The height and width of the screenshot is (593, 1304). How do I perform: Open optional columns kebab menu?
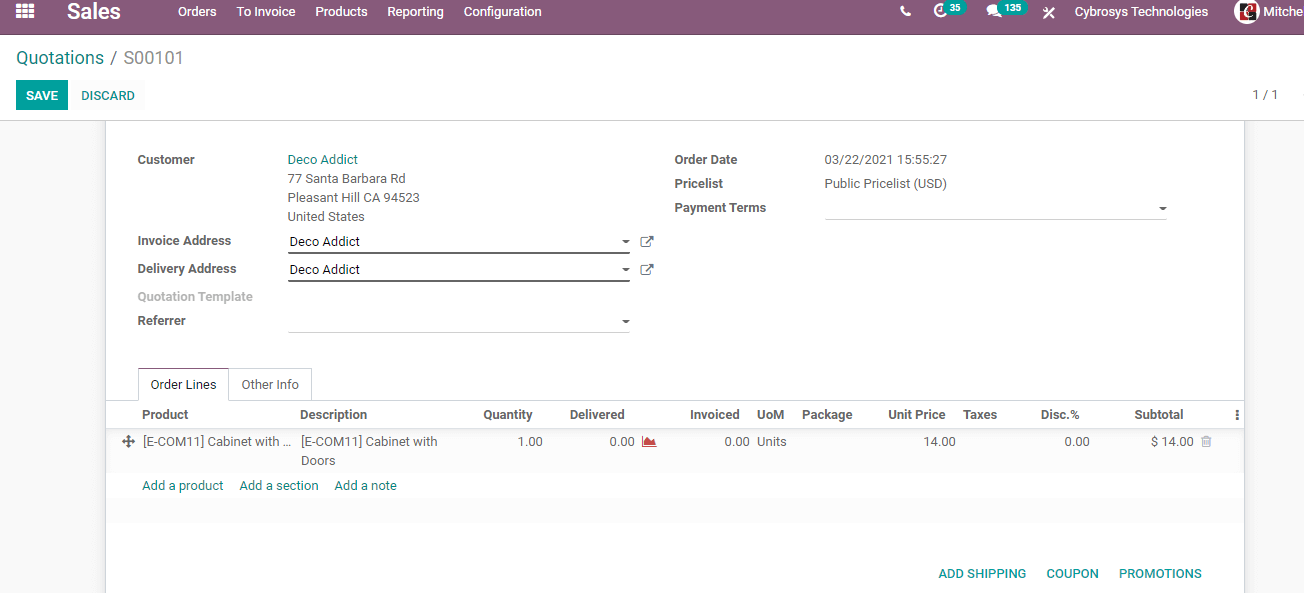(1237, 415)
